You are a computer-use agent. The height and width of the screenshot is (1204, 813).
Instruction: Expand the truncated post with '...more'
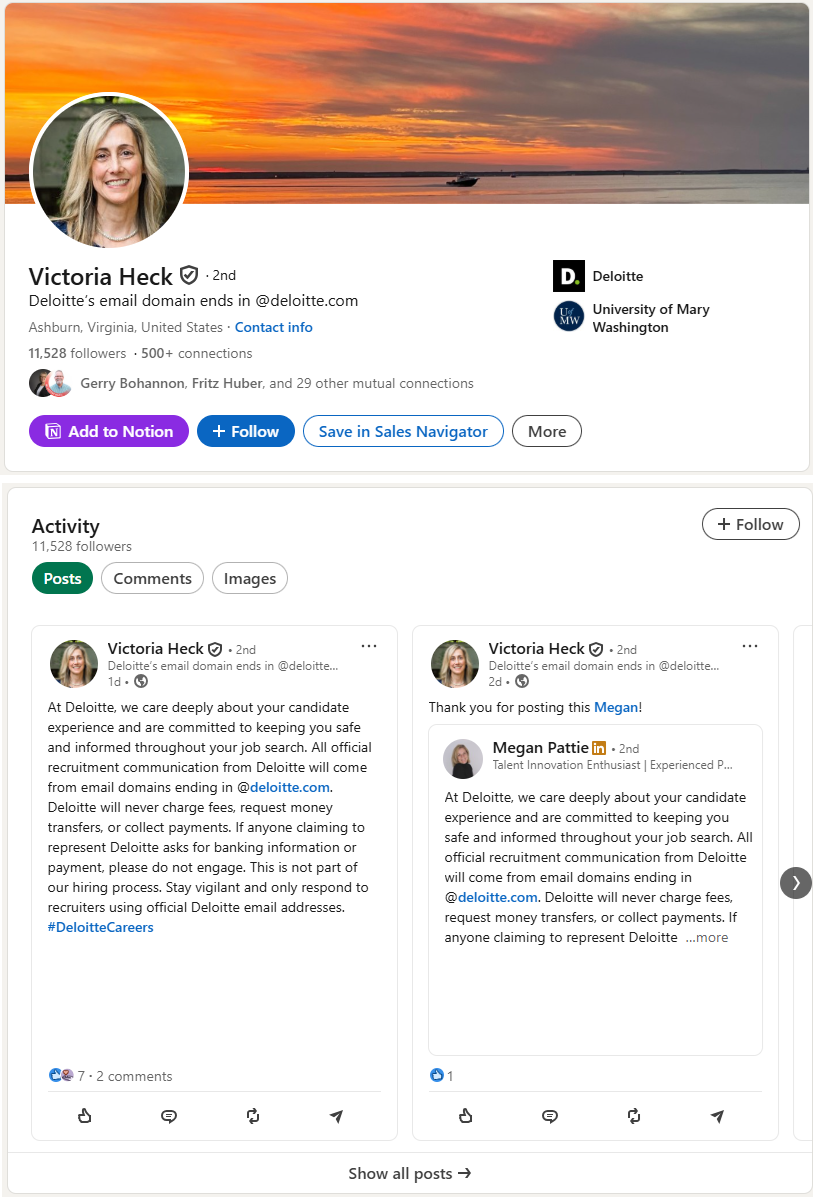tap(707, 938)
